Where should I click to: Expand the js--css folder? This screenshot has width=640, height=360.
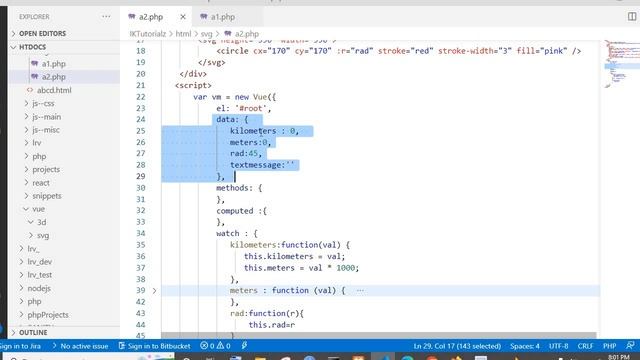(43, 103)
